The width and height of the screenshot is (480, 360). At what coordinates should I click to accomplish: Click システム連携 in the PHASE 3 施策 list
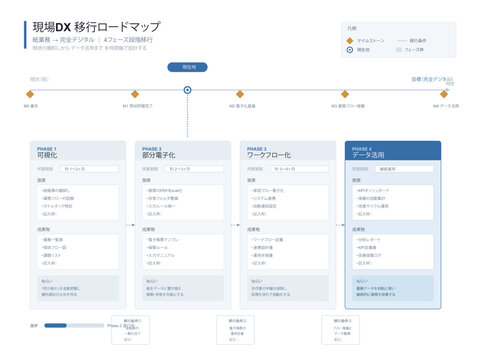click(263, 198)
